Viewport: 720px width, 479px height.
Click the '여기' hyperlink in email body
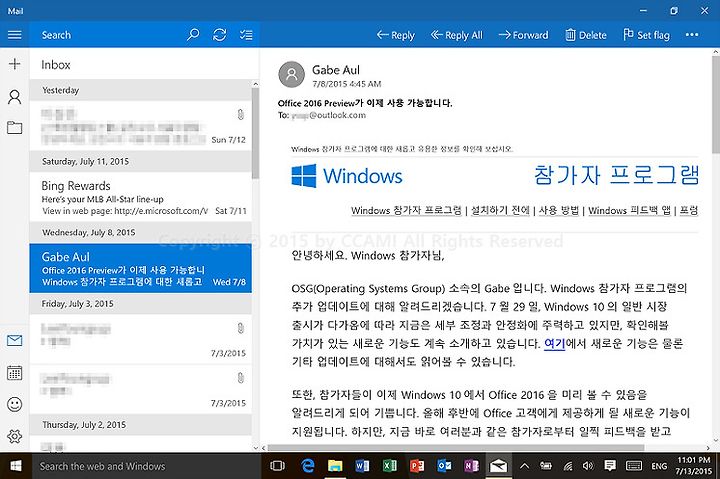pos(554,343)
